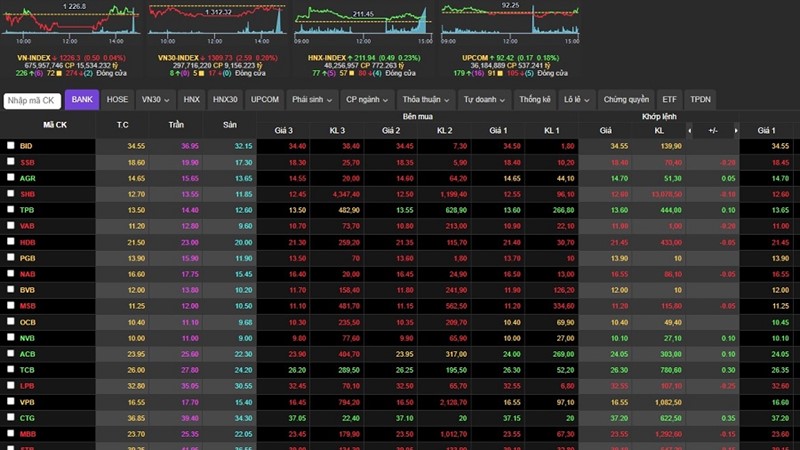Select the ACB checkbox
This screenshot has height=450, width=800.
tap(11, 353)
